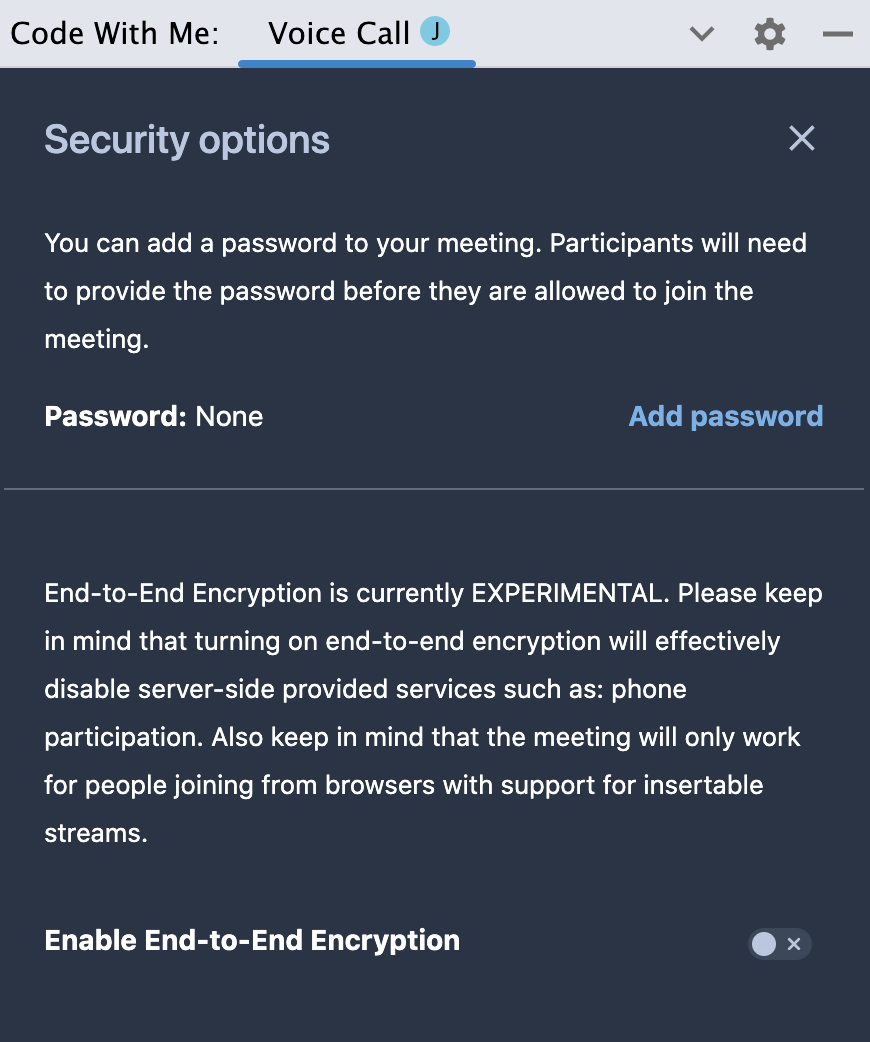Image resolution: width=870 pixels, height=1042 pixels.
Task: Hide the Code With Me tool window
Action: [x=837, y=34]
